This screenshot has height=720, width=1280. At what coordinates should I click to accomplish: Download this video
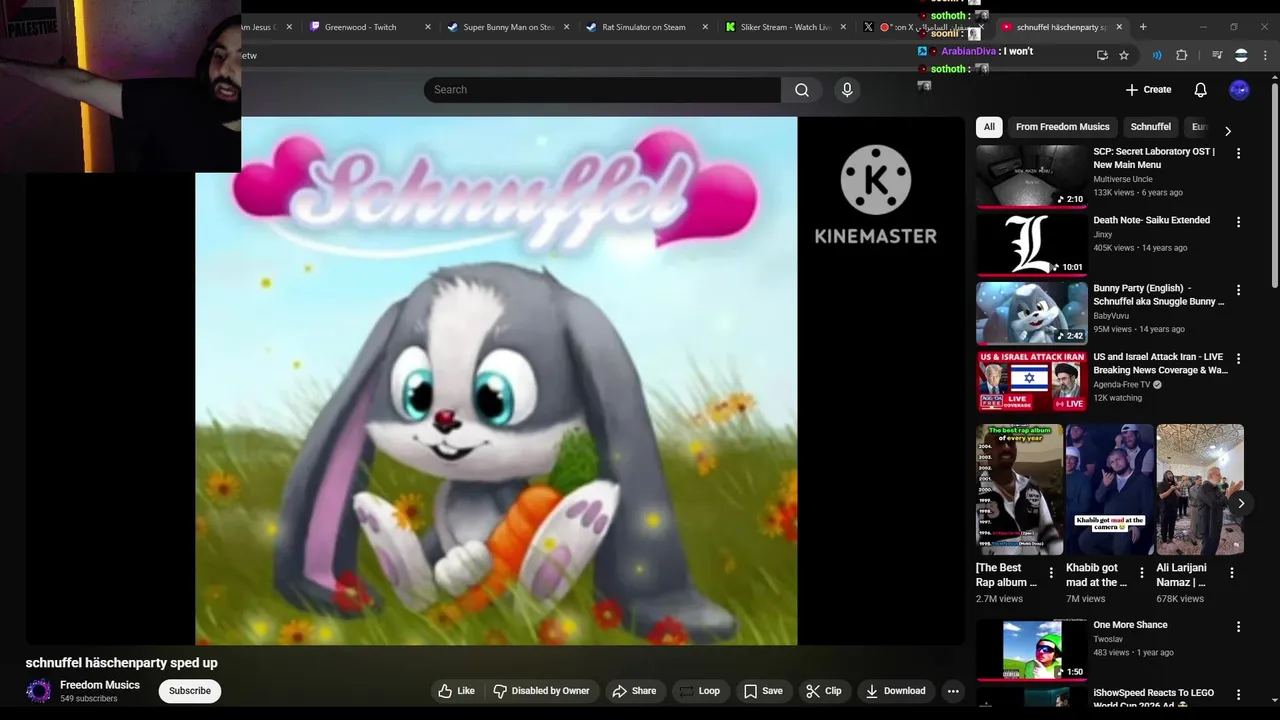tap(896, 691)
